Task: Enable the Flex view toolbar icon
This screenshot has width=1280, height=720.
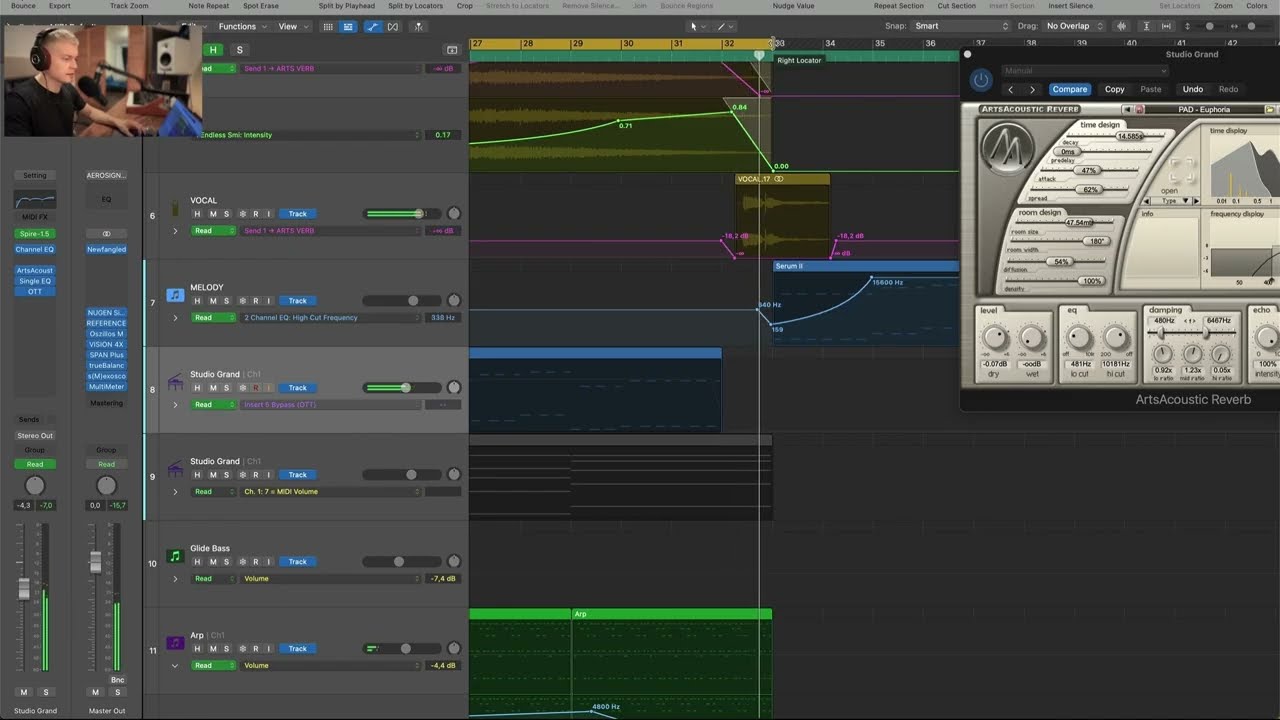Action: pos(392,26)
